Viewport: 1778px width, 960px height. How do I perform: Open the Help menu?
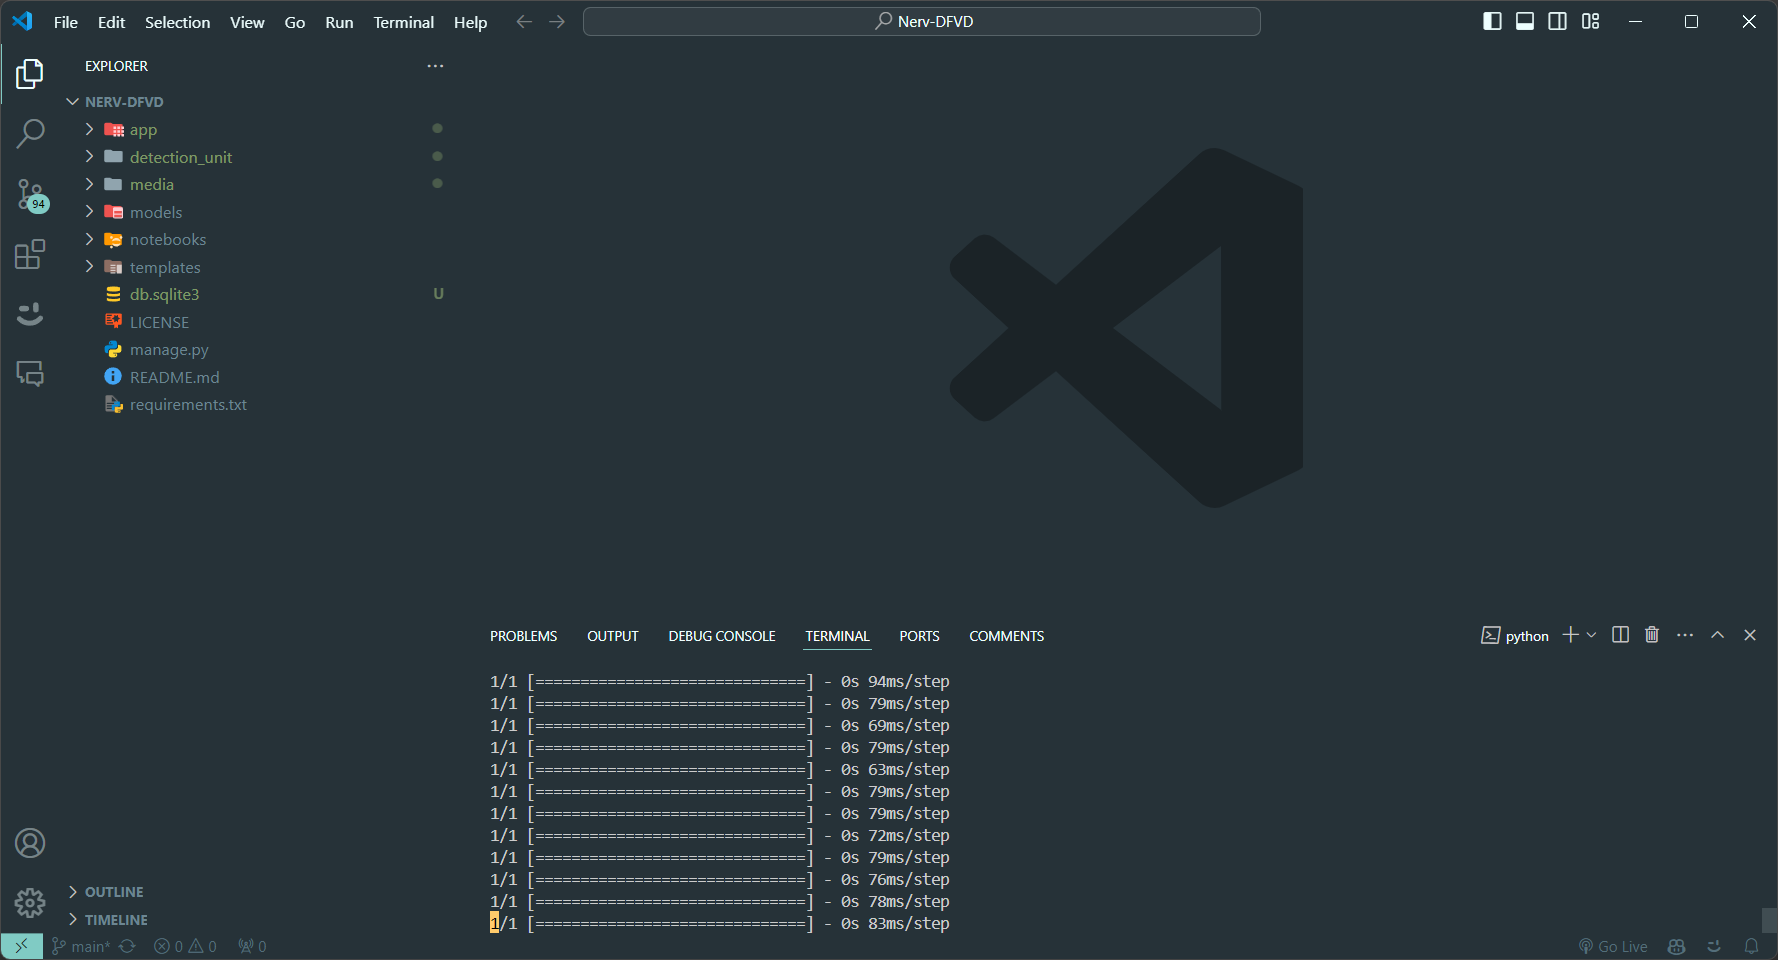pos(471,22)
